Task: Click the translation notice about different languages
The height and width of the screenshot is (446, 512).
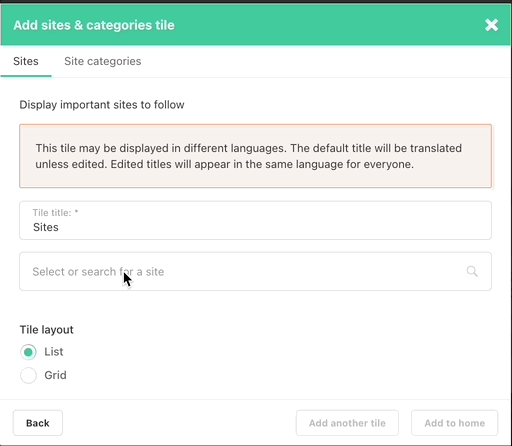Action: tap(255, 156)
